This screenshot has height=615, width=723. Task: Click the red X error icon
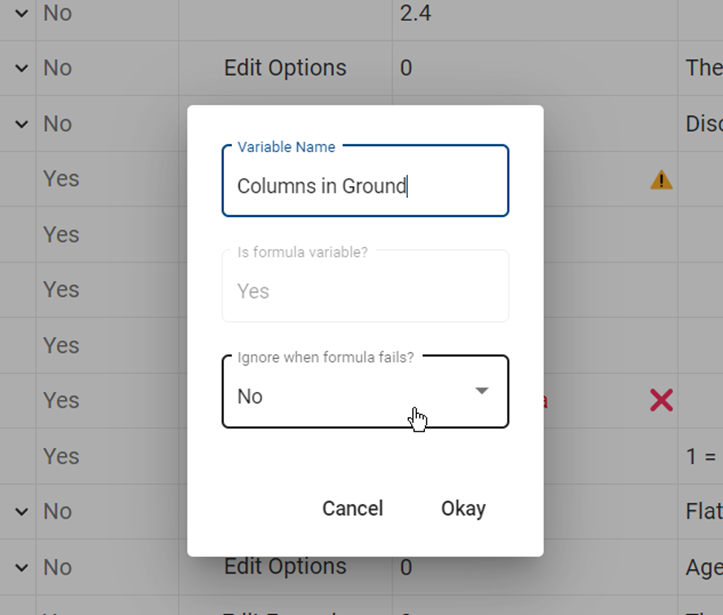click(x=661, y=400)
